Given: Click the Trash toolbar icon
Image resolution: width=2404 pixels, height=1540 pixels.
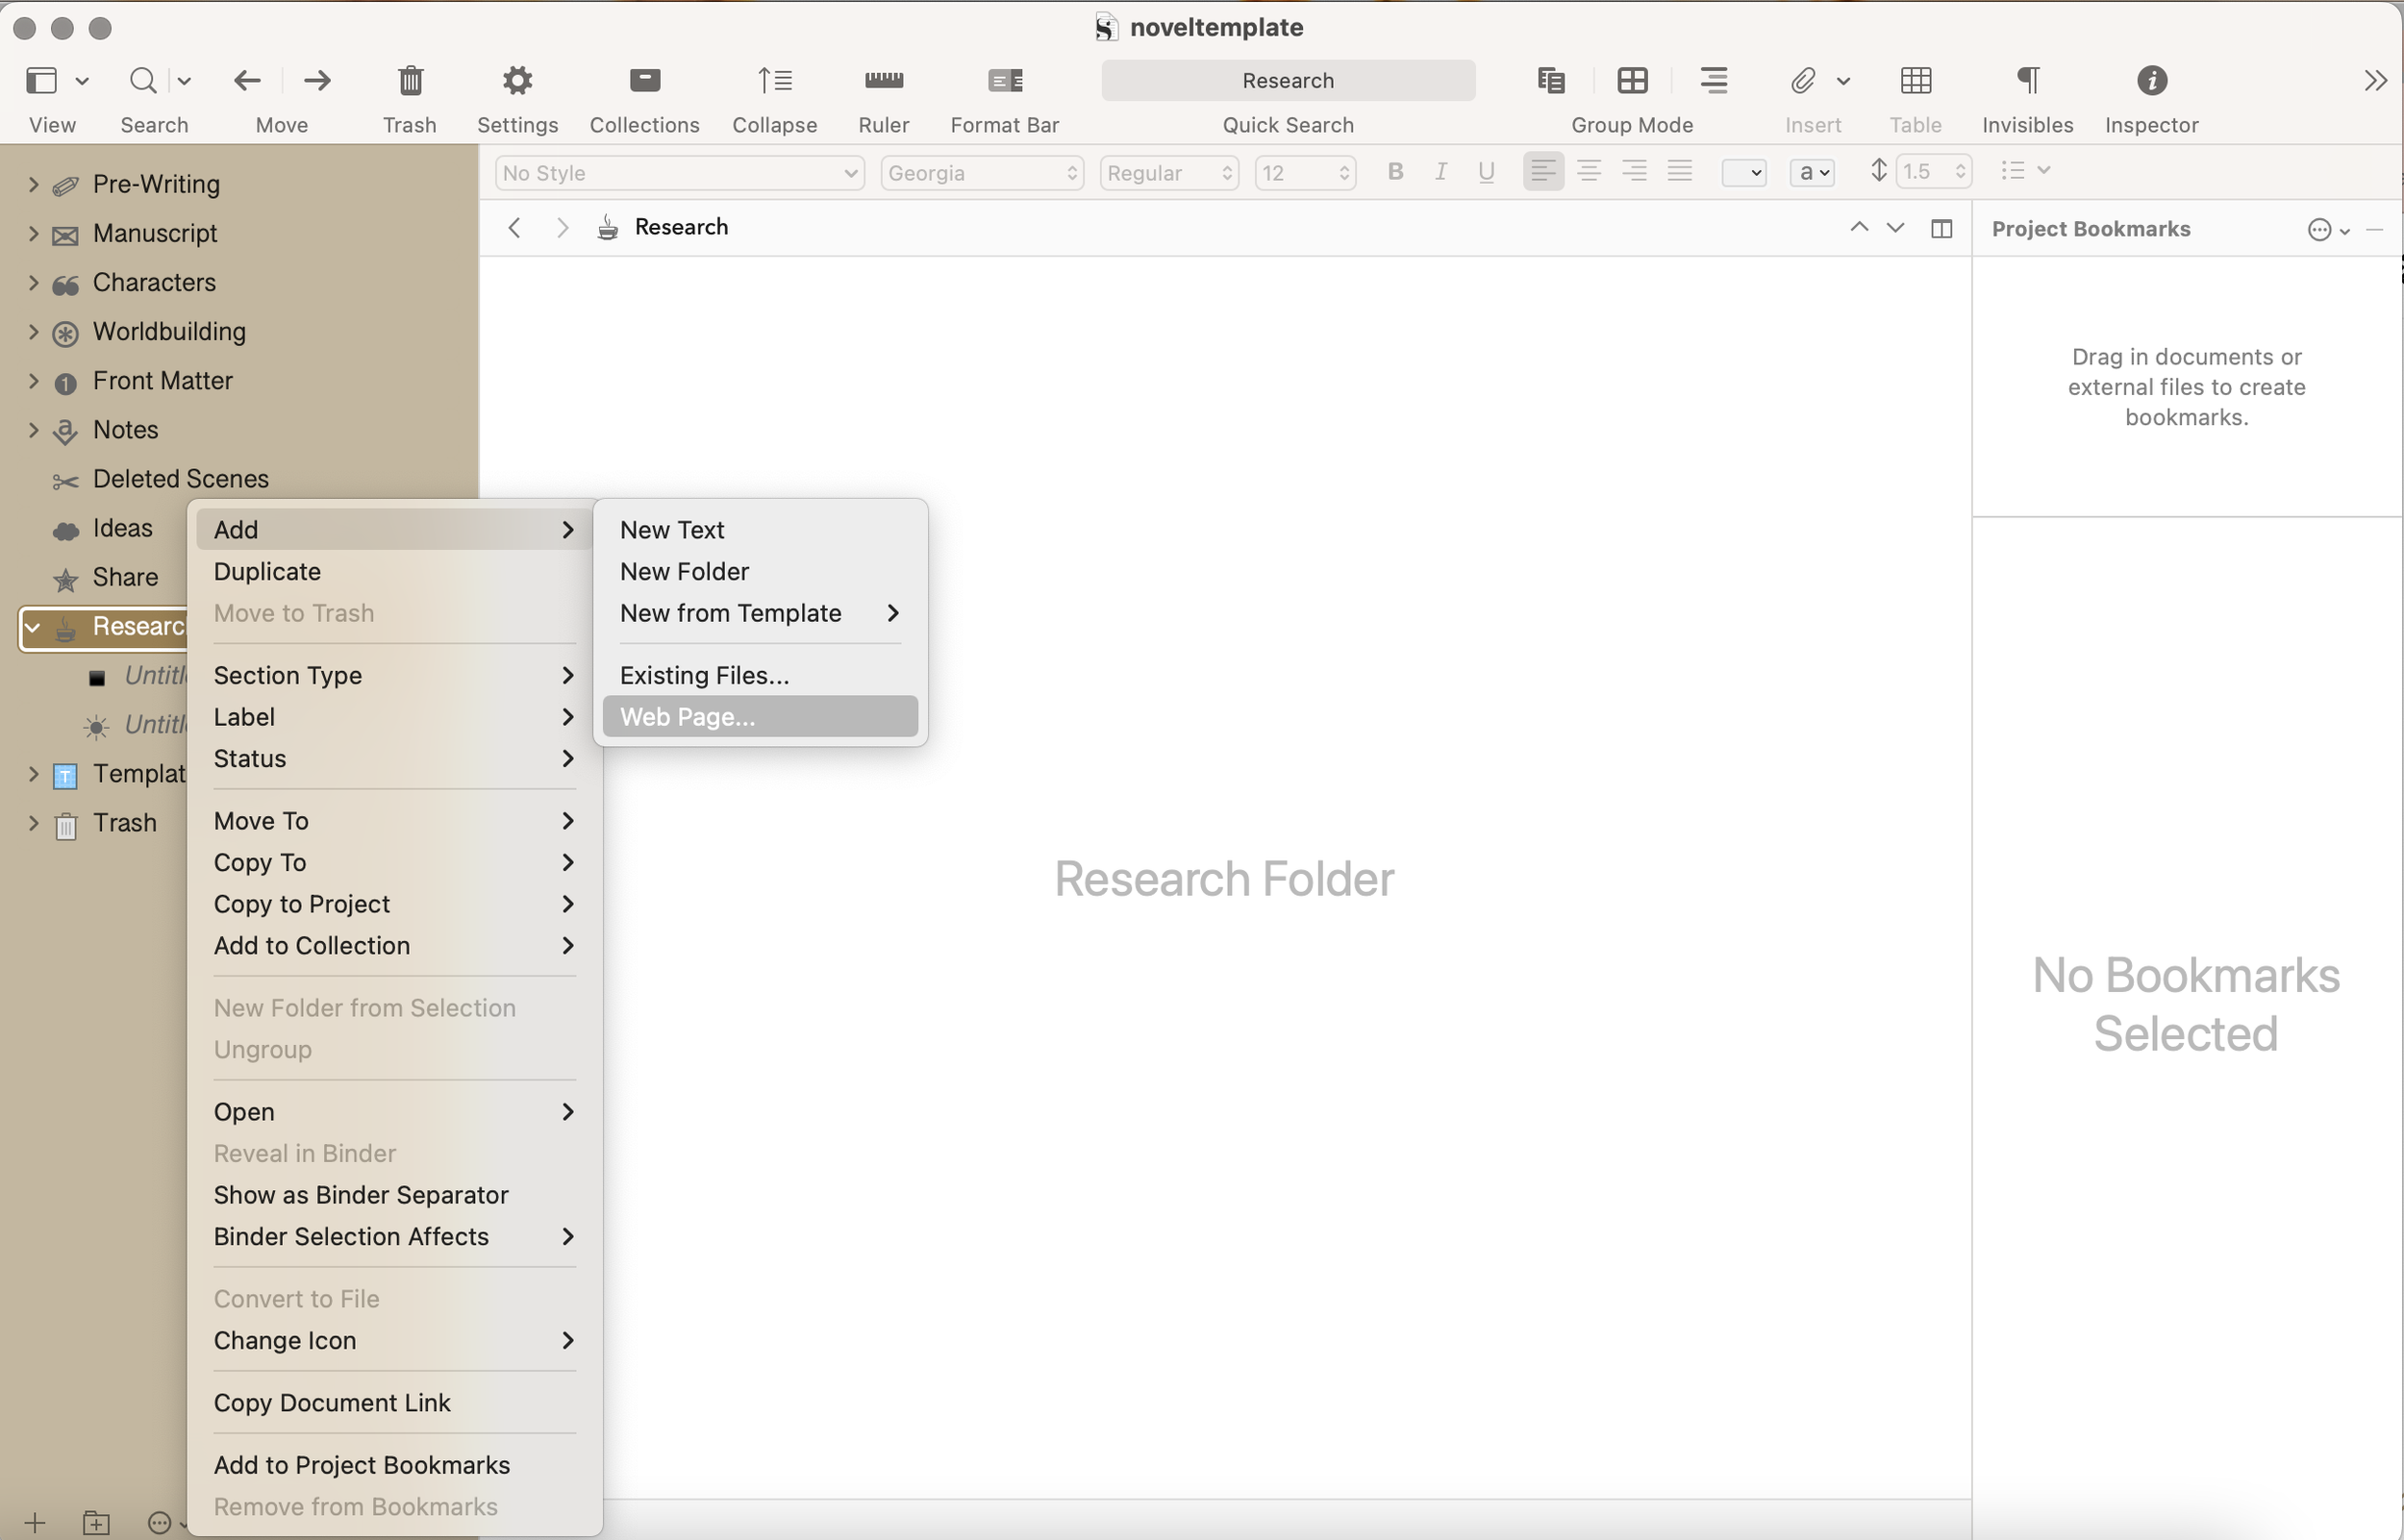Looking at the screenshot, I should [x=409, y=80].
